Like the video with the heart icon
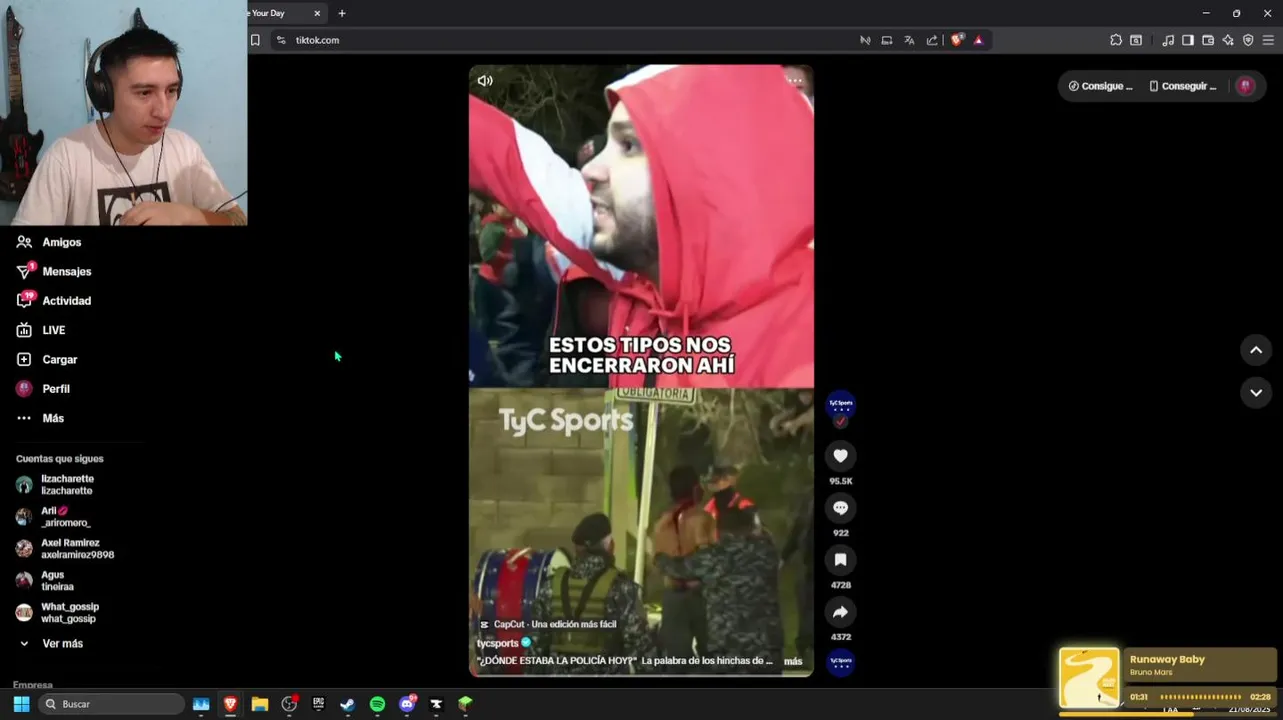The width and height of the screenshot is (1283, 720). point(841,456)
